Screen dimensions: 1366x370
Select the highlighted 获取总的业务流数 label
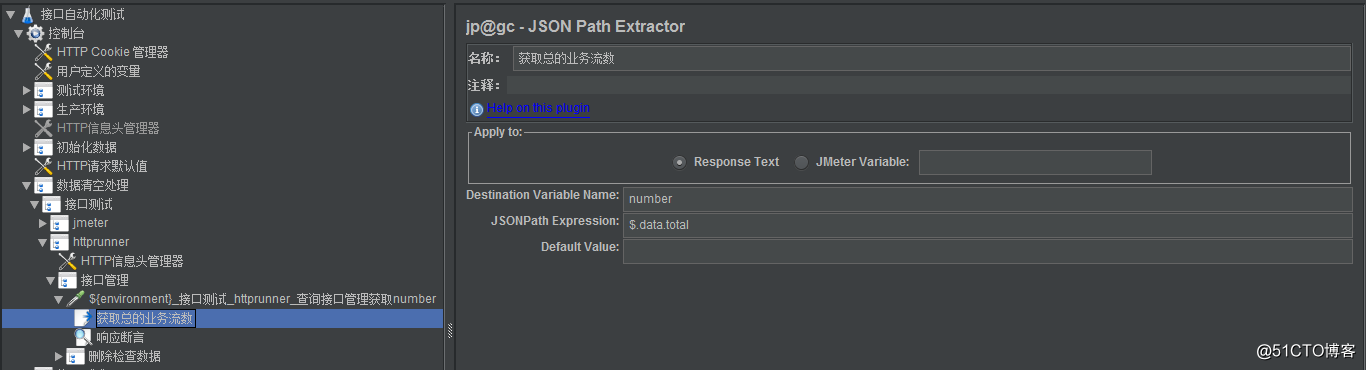tap(145, 318)
